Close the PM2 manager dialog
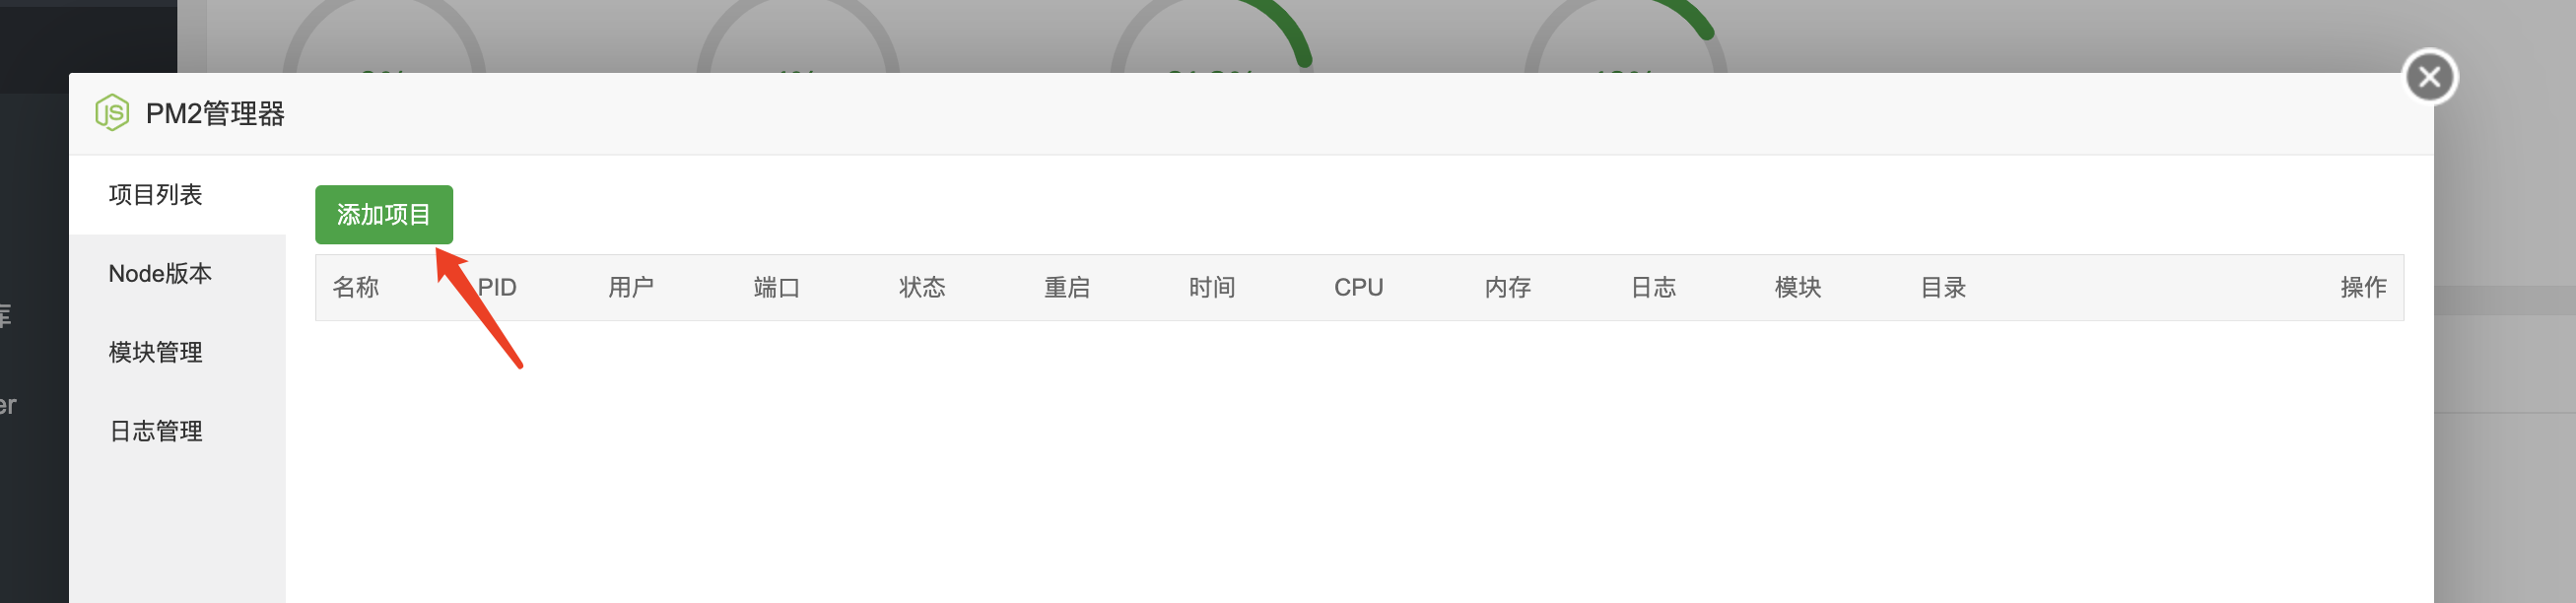Image resolution: width=2576 pixels, height=603 pixels. click(x=2429, y=77)
